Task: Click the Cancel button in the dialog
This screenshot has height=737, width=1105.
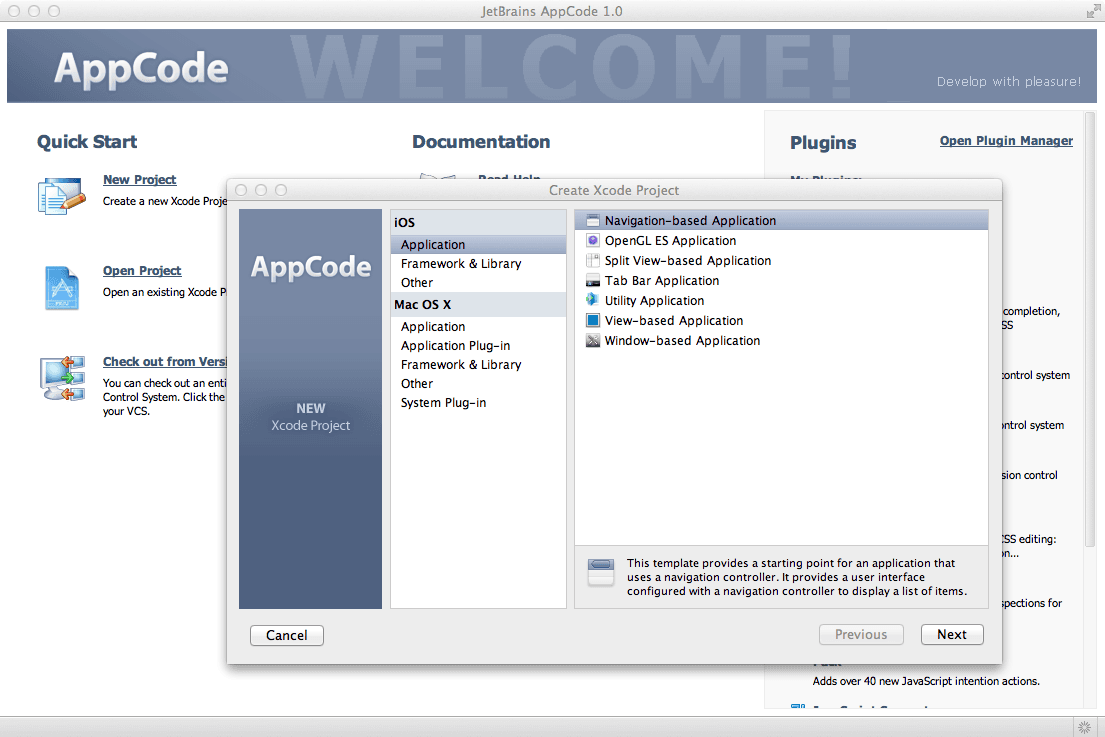Action: click(x=287, y=636)
